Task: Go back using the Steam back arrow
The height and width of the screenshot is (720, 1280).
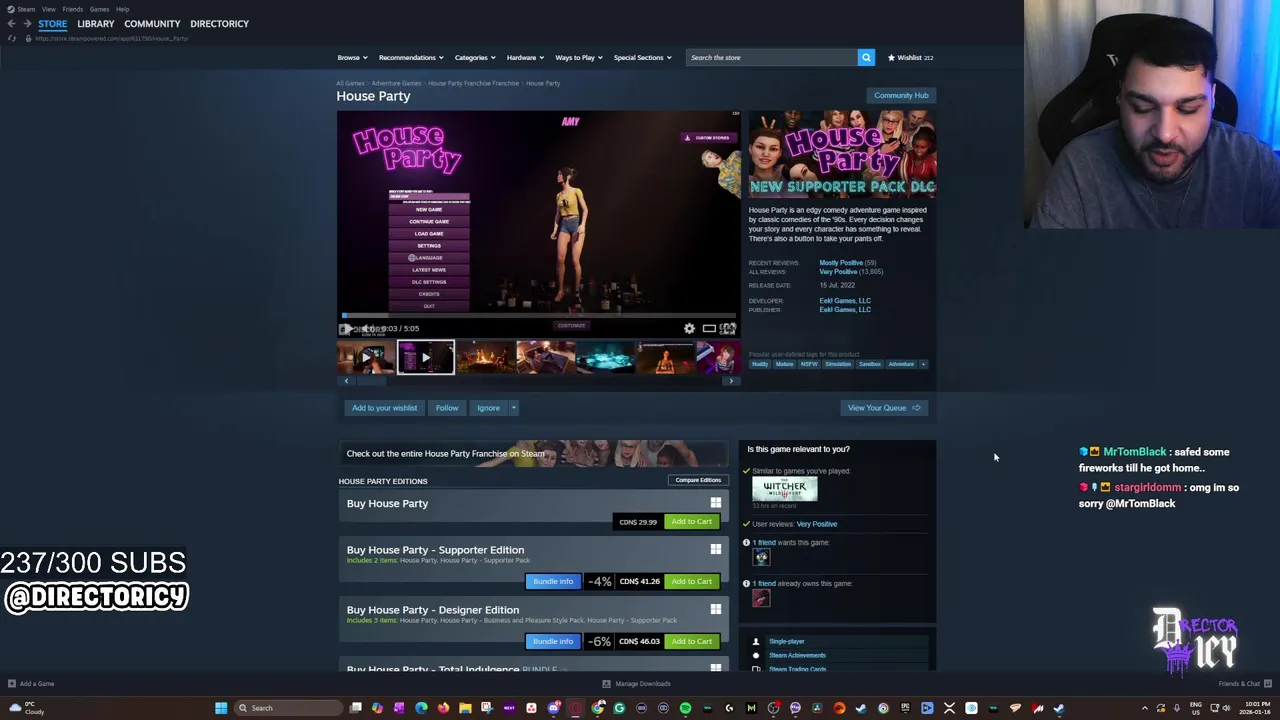Action: click(11, 23)
